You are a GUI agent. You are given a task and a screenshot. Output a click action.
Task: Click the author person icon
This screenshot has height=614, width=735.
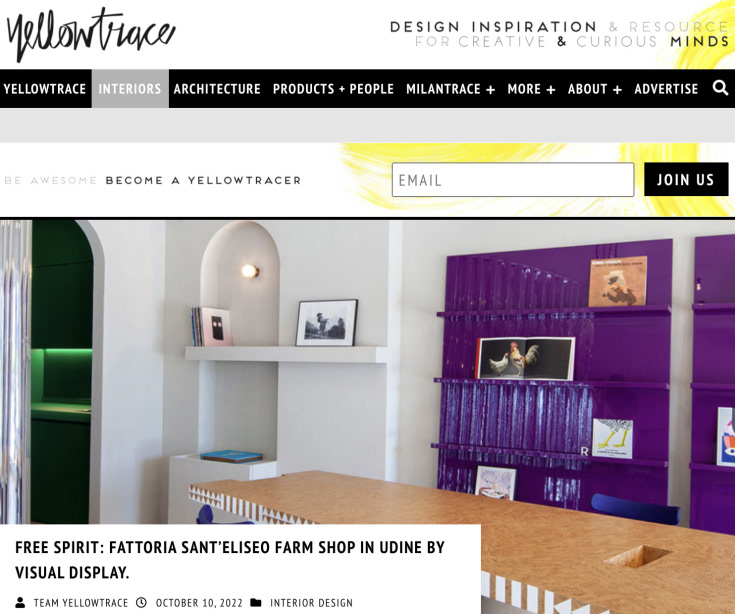point(20,602)
